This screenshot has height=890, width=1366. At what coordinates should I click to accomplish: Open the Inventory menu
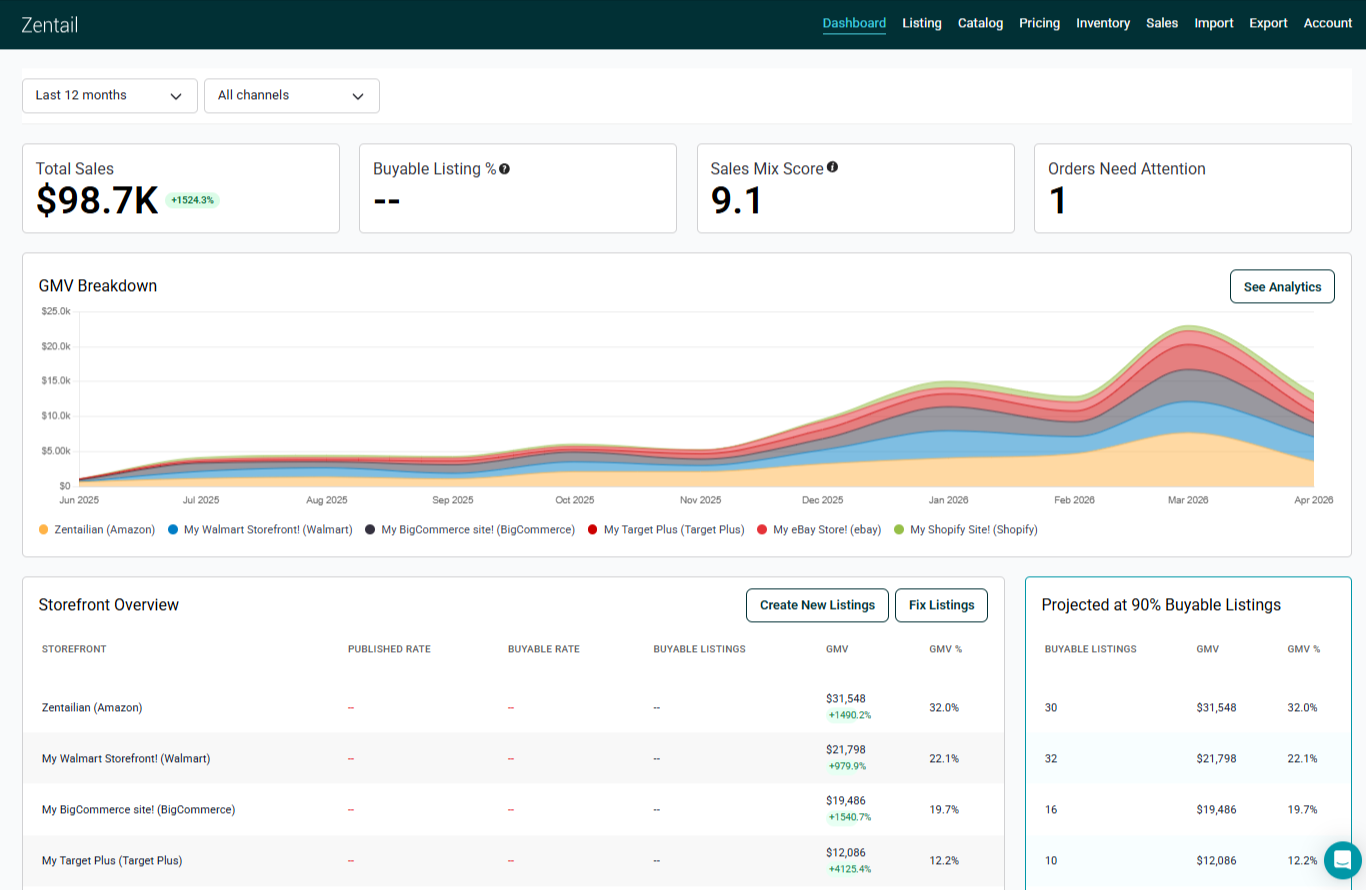(x=1103, y=23)
